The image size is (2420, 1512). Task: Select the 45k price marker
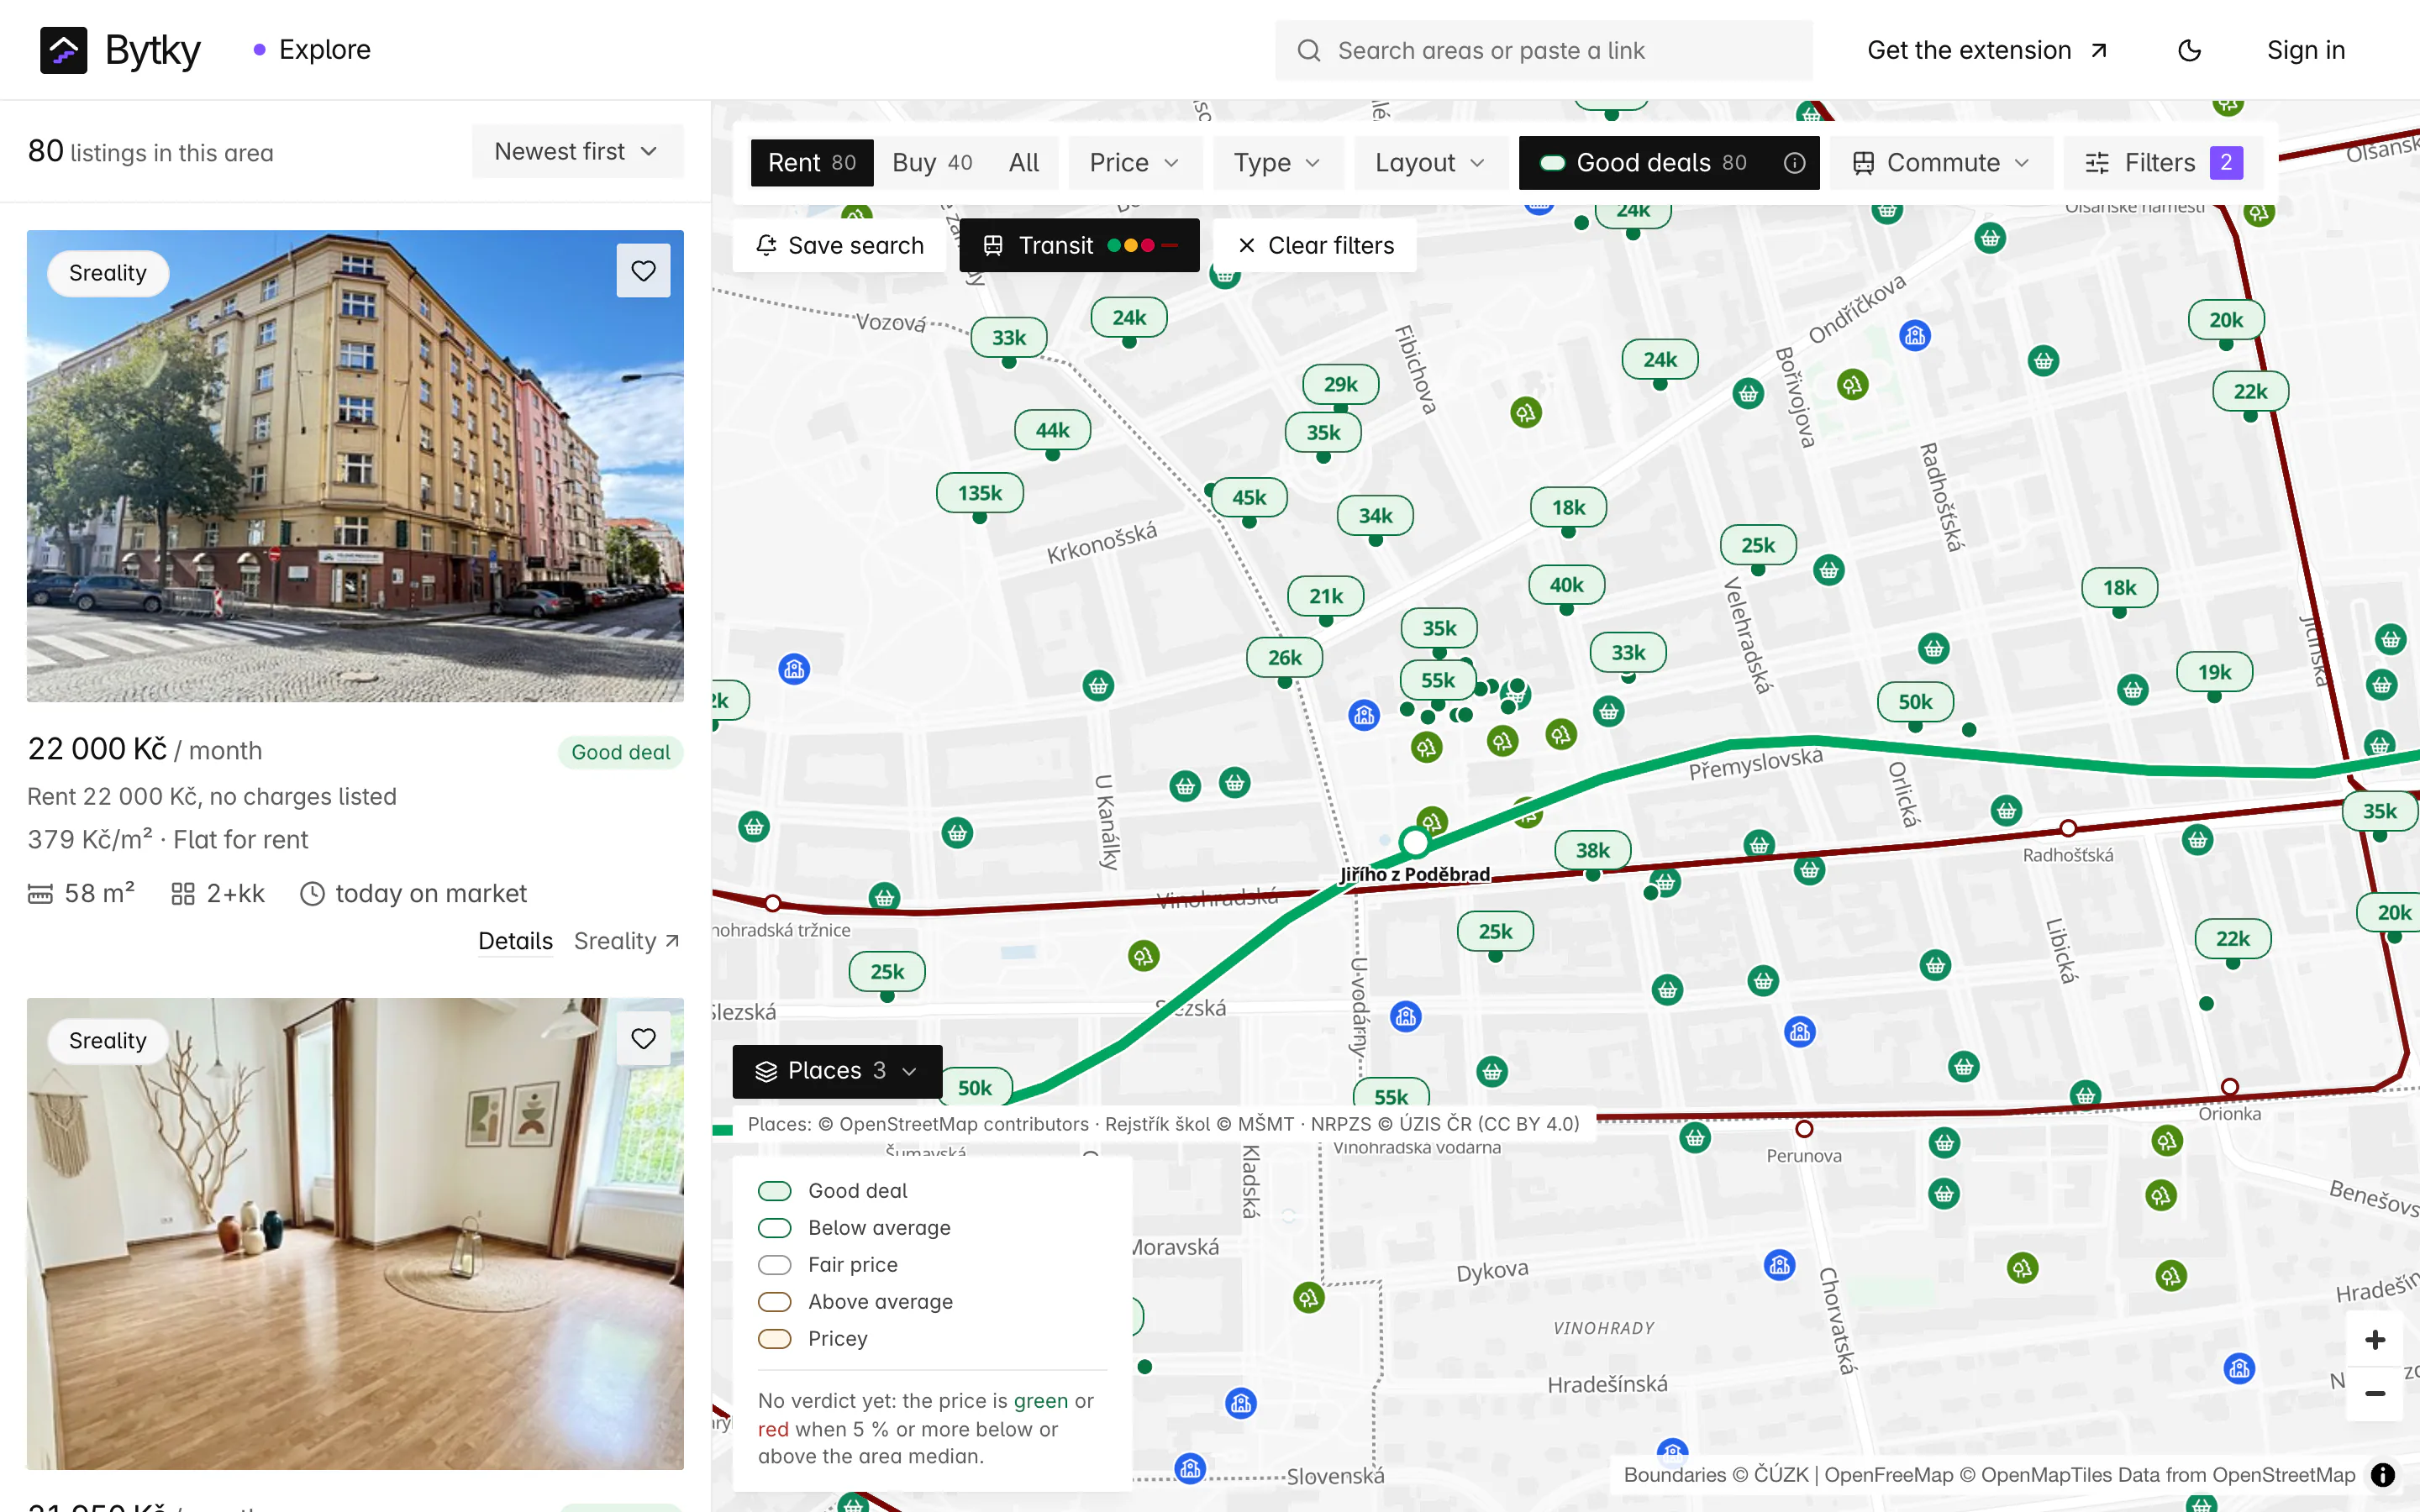[1249, 497]
